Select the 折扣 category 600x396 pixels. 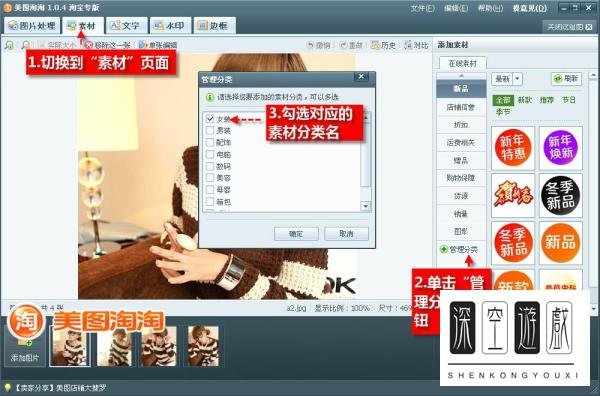pyautogui.click(x=461, y=125)
